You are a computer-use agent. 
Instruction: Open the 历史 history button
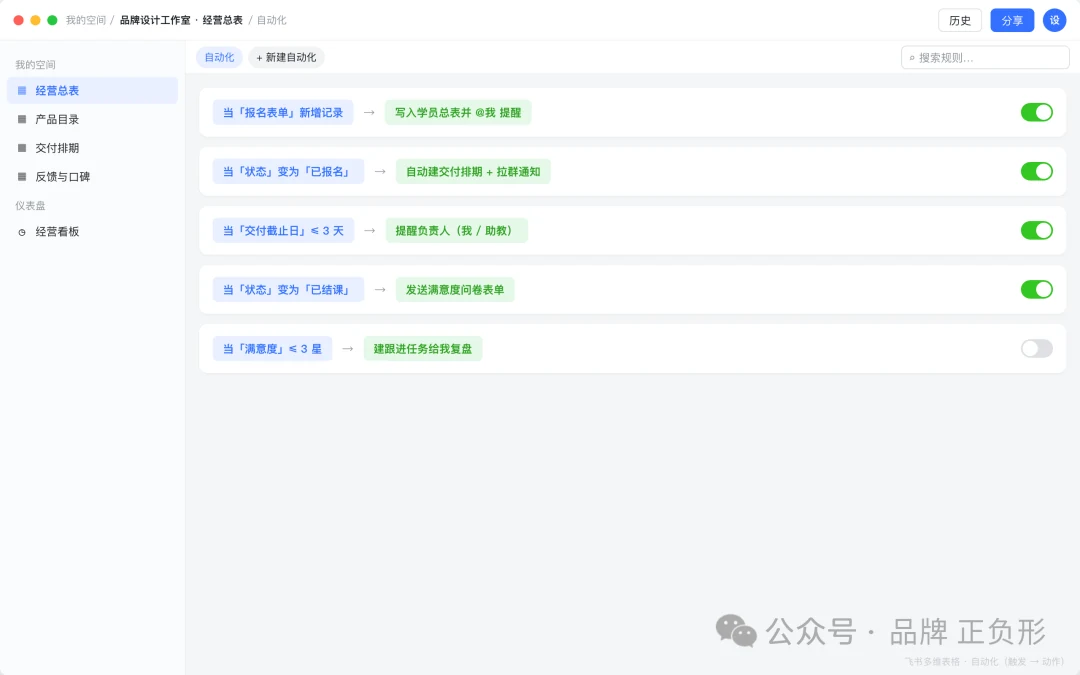click(959, 21)
